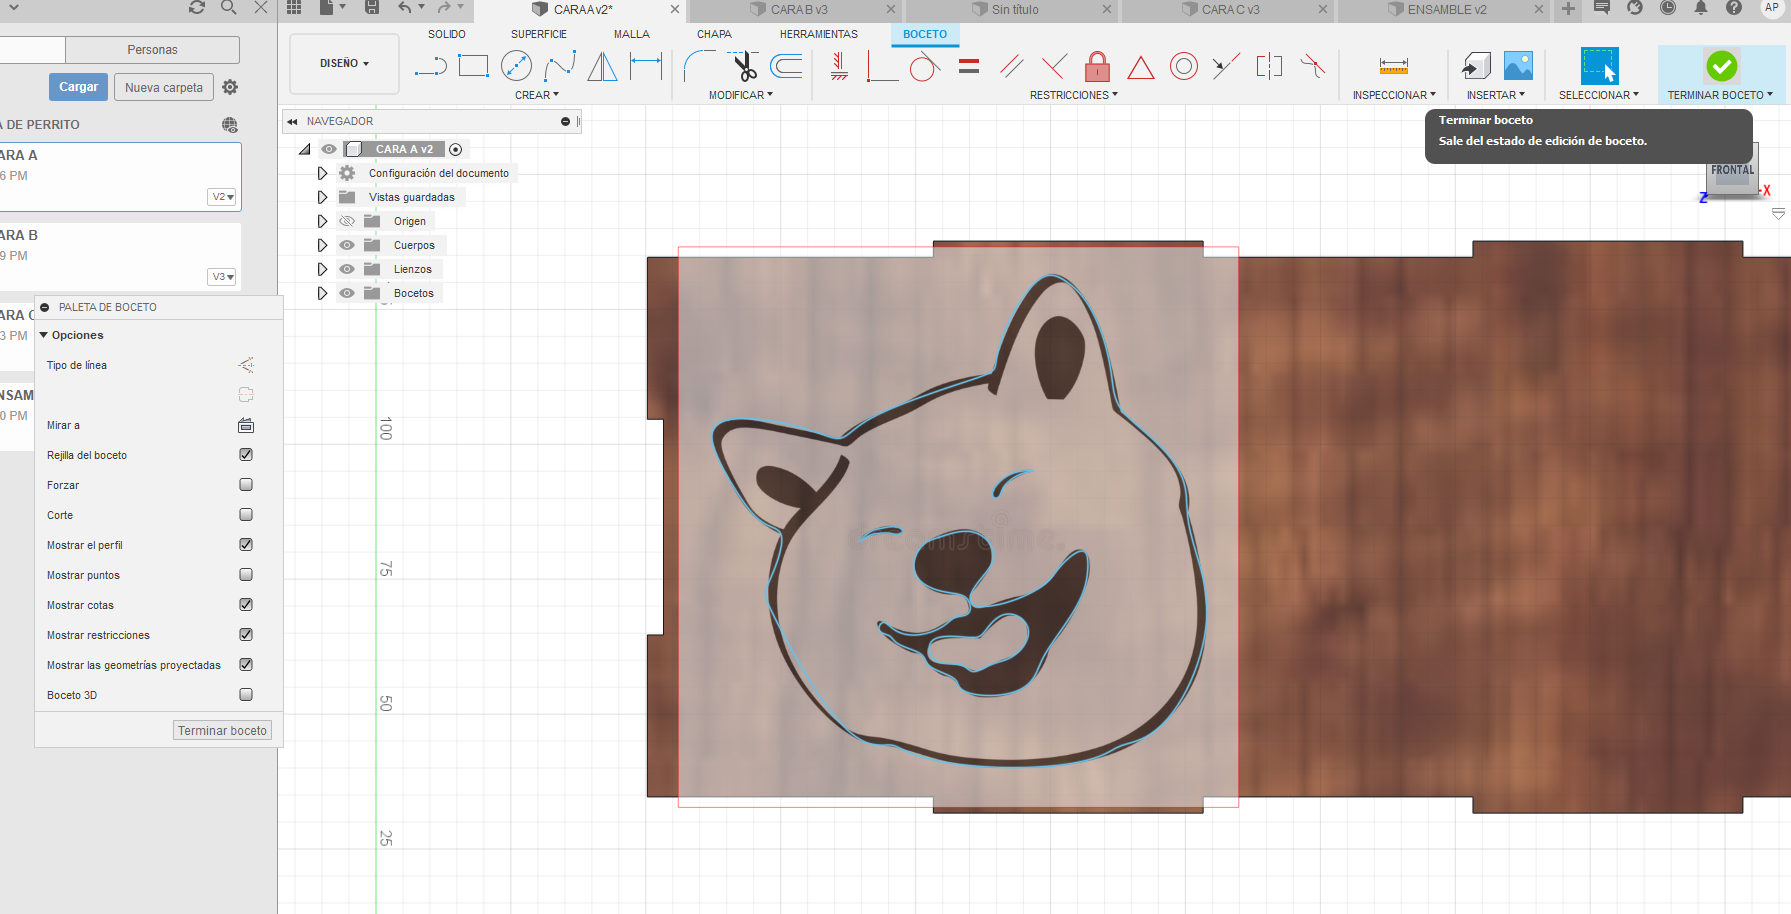Image resolution: width=1791 pixels, height=914 pixels.
Task: Open the MODIFICAR dropdown menu
Action: tap(741, 95)
